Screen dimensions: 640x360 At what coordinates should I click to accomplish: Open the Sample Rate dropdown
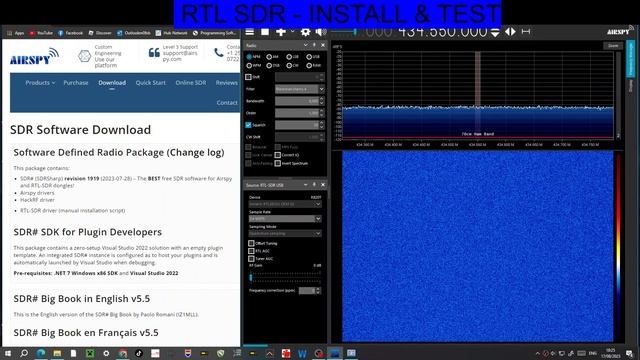tap(285, 219)
